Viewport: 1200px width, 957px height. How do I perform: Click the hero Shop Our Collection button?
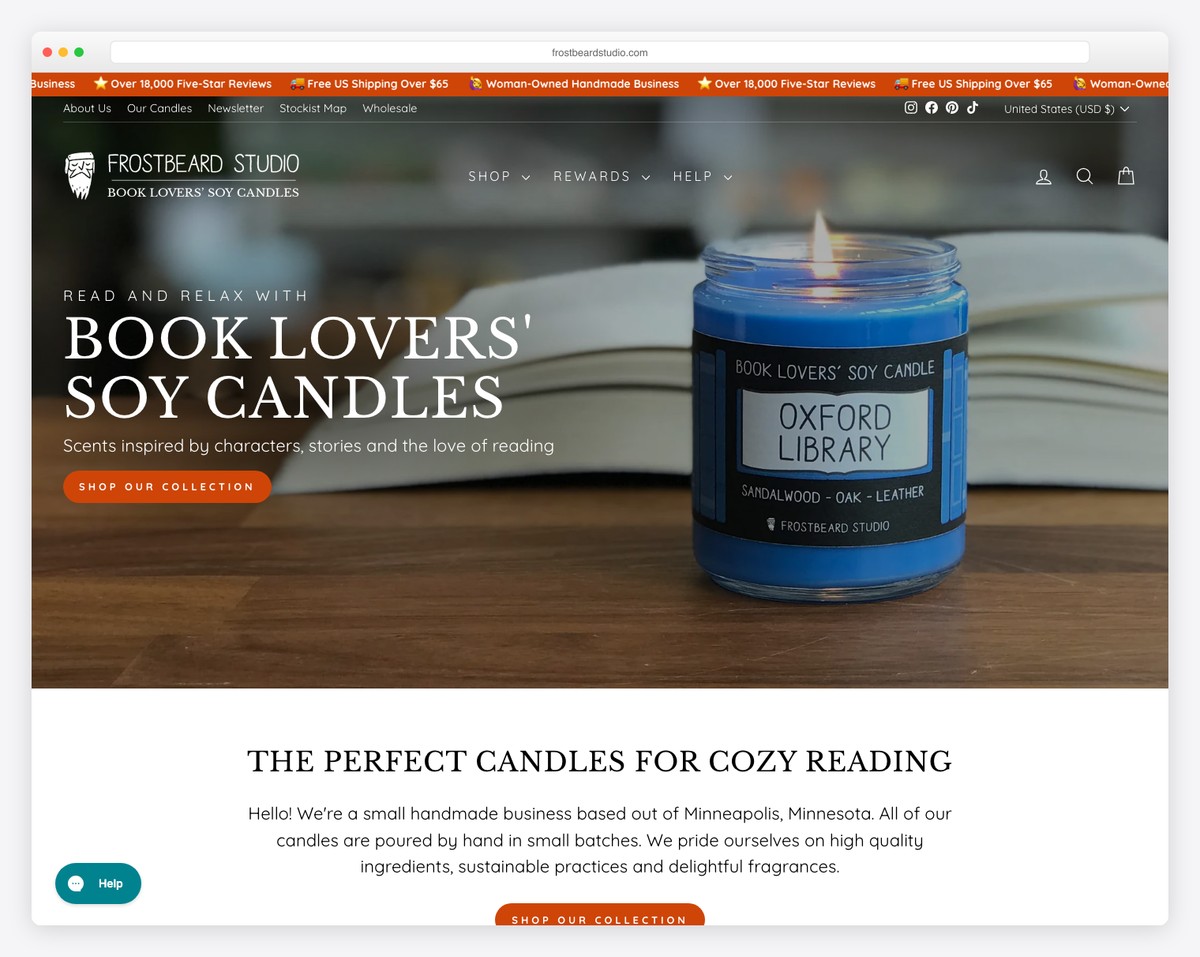(x=167, y=487)
